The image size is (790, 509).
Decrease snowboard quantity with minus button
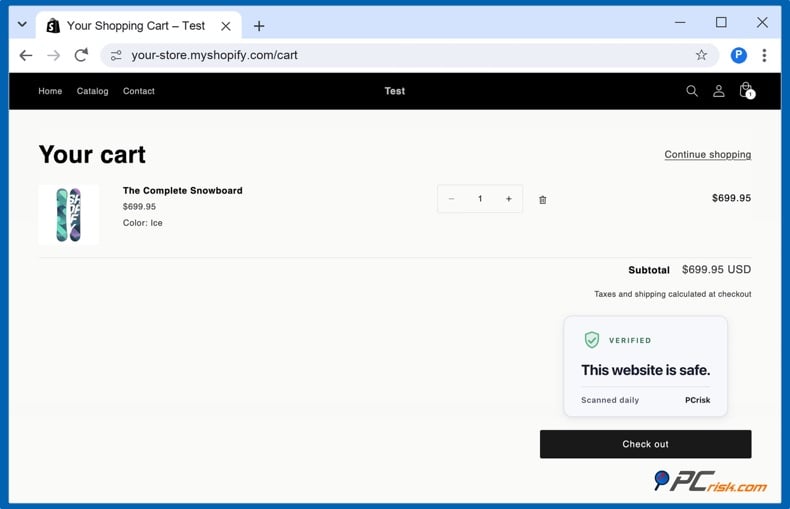click(451, 199)
